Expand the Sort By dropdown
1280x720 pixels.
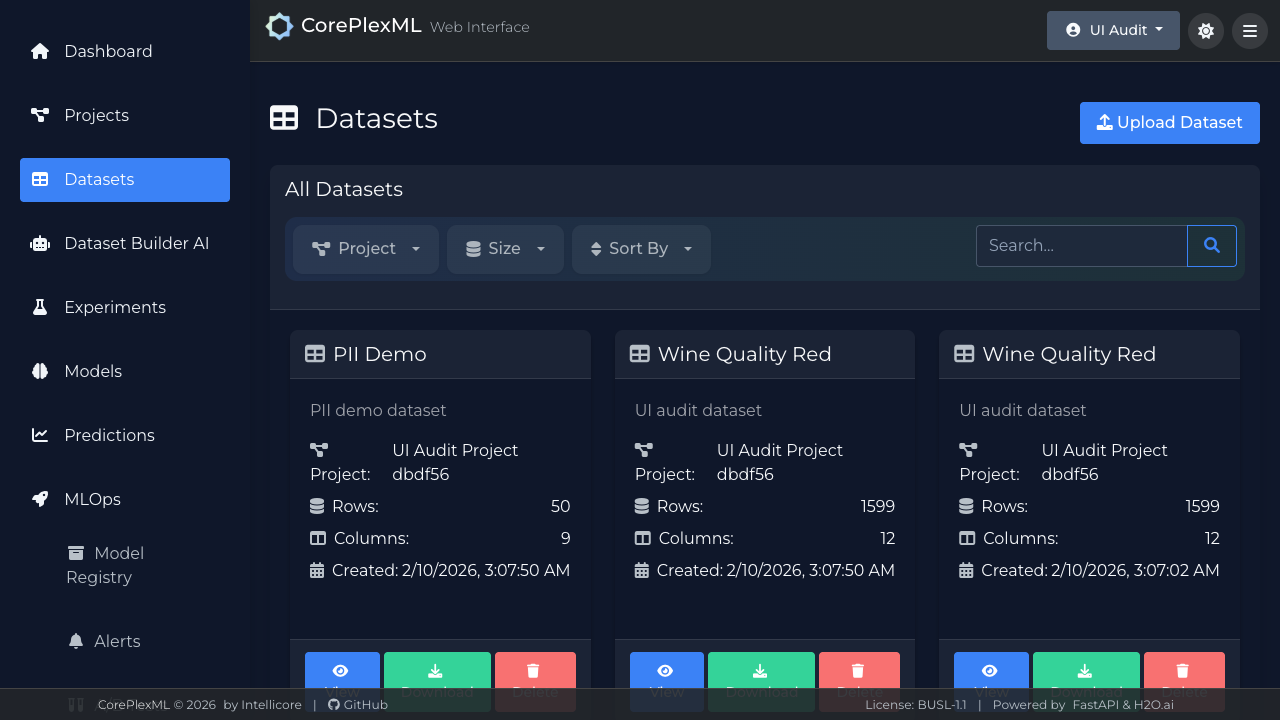point(641,249)
